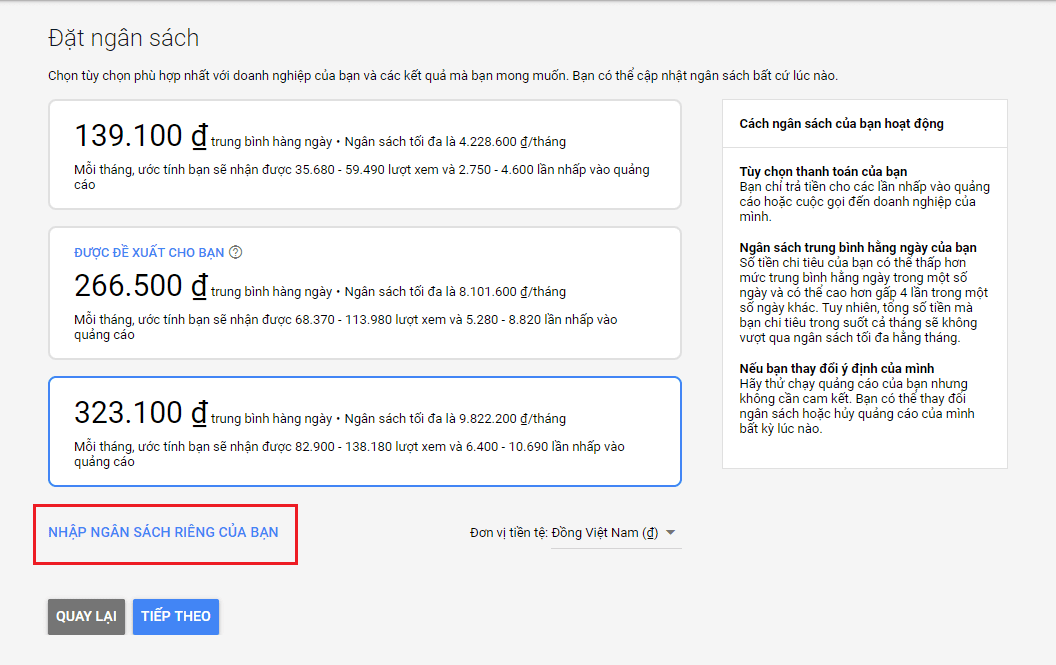Click the Nếu bạn thay đổi ý định heading
This screenshot has height=665, width=1056.
click(x=836, y=369)
